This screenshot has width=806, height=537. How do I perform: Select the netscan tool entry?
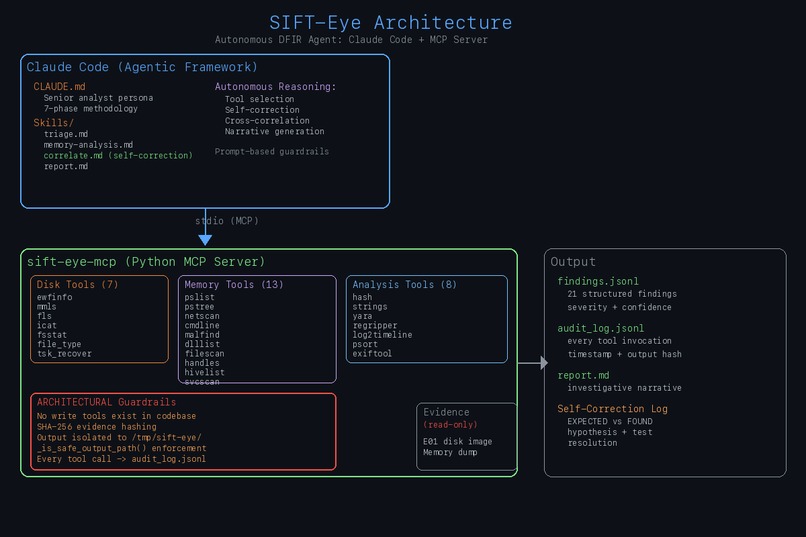pos(202,316)
